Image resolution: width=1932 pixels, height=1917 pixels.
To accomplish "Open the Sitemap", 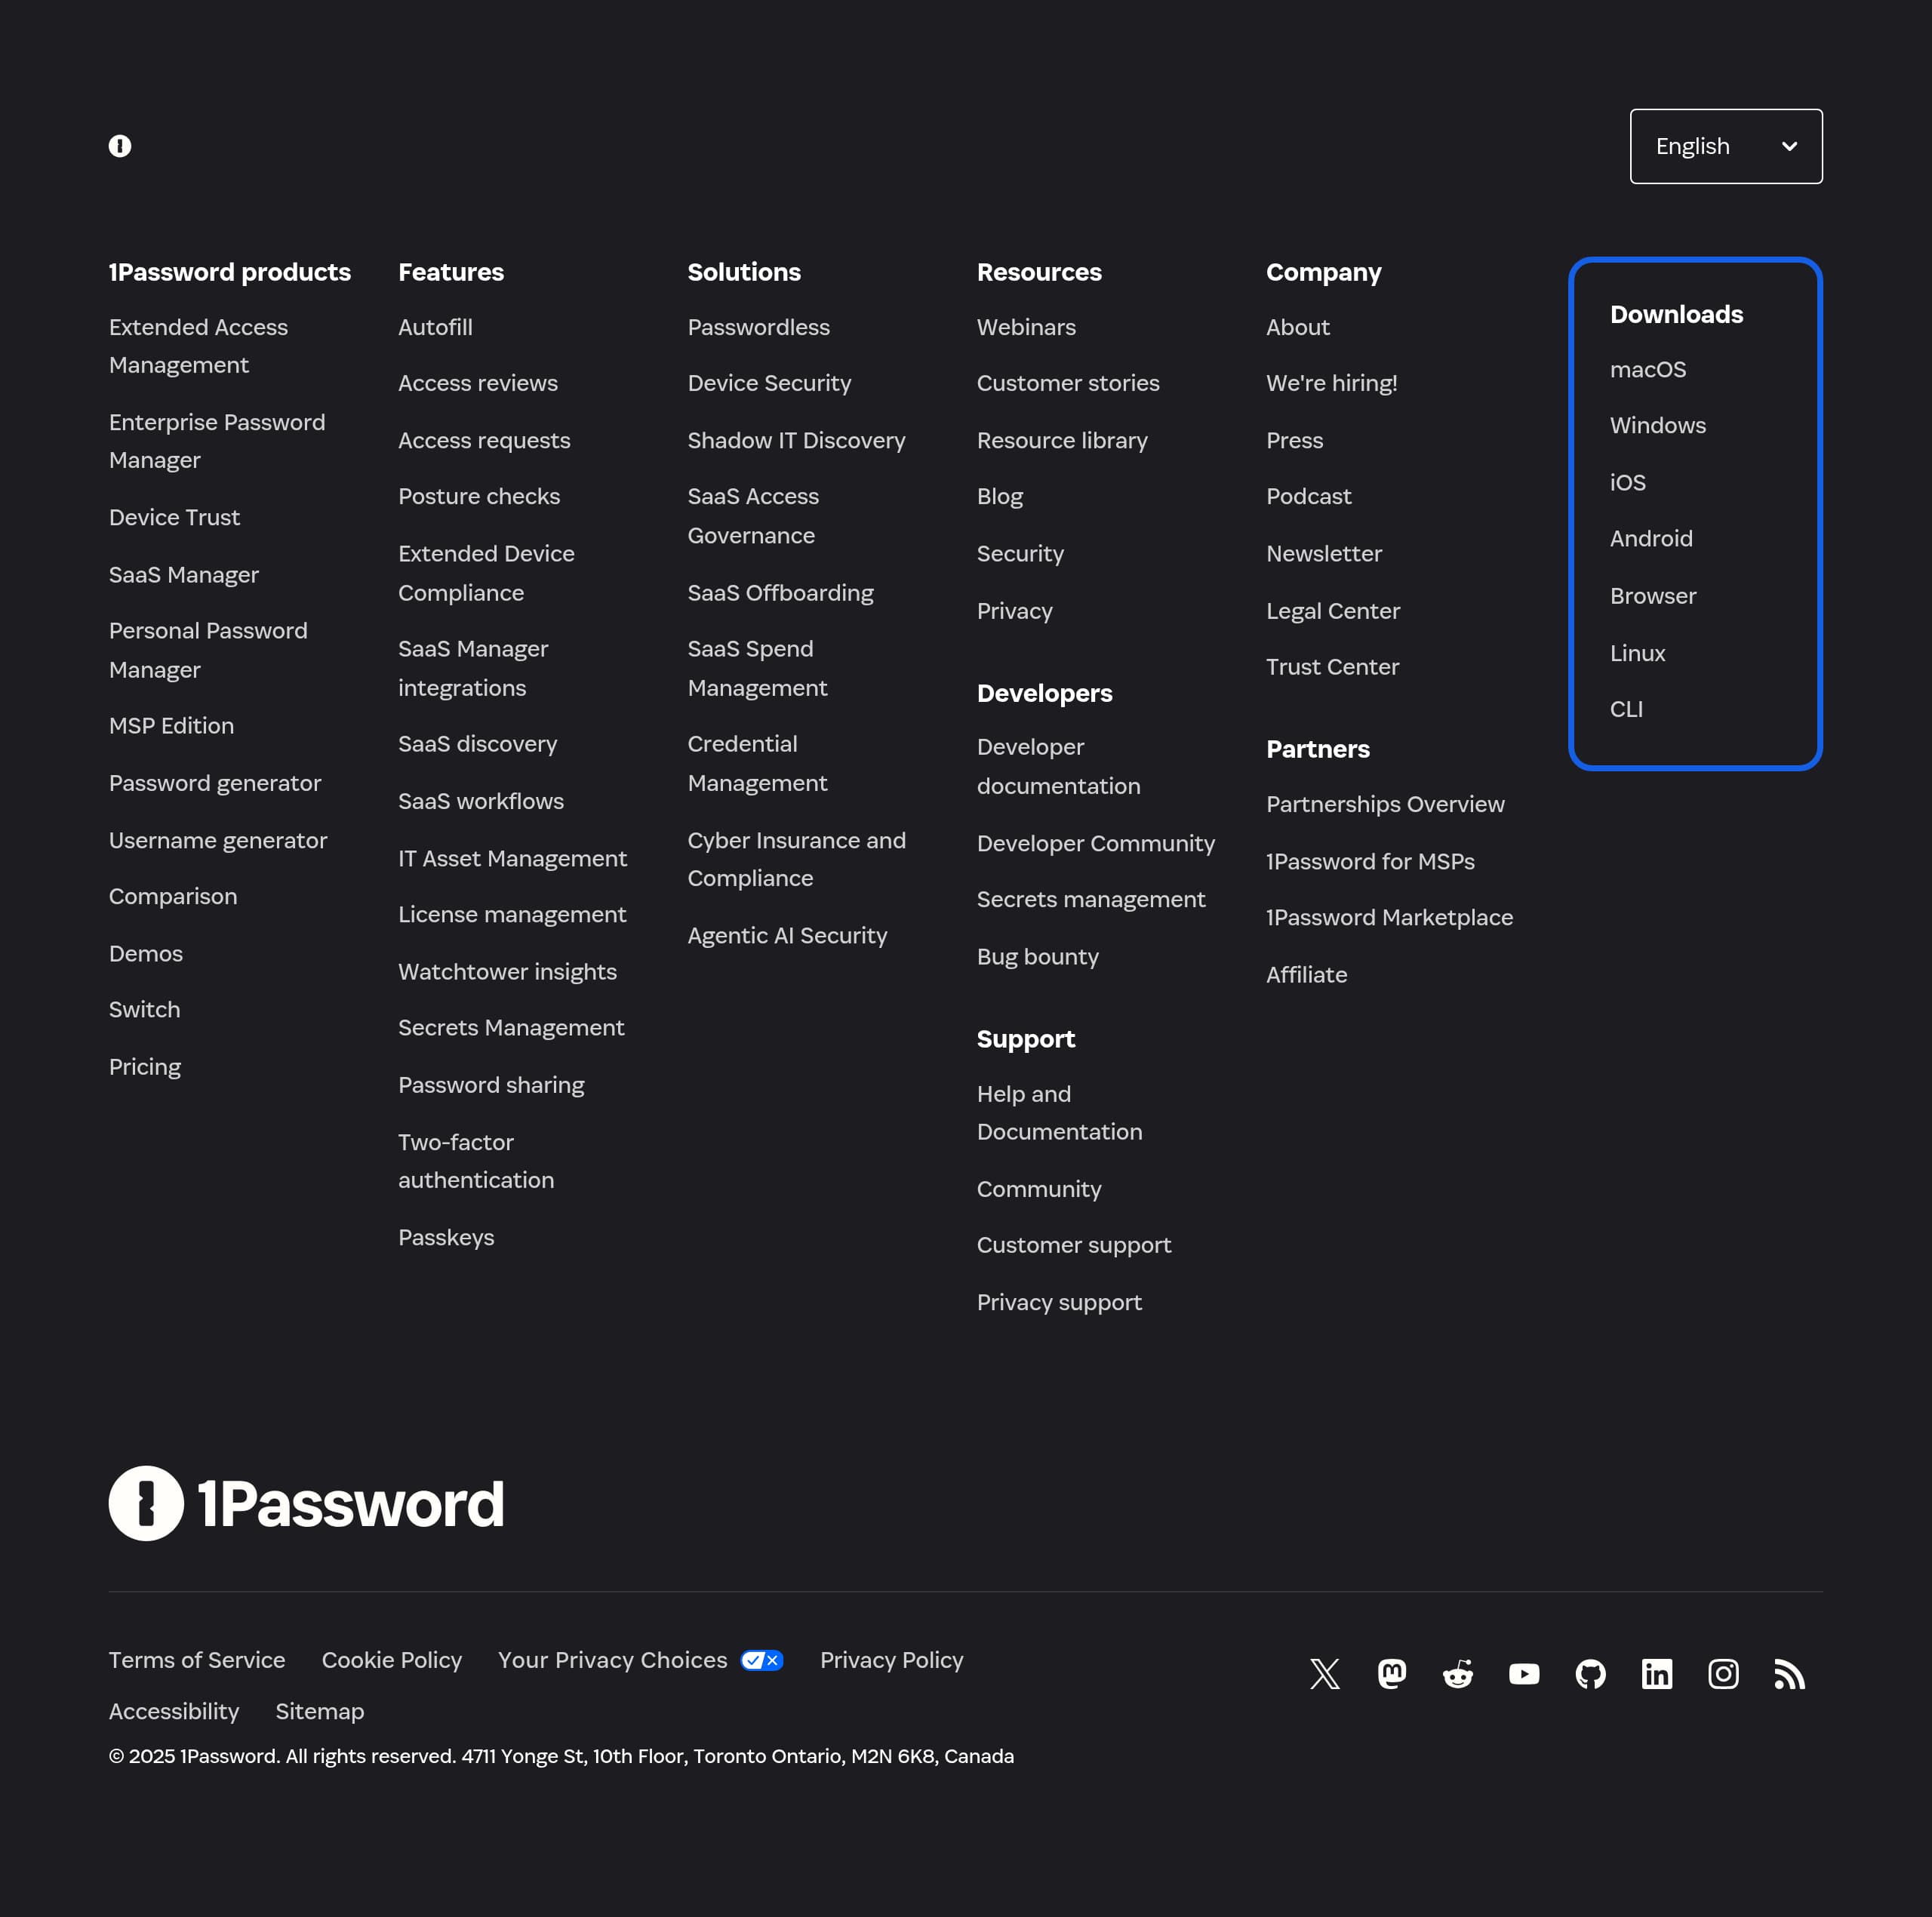I will (319, 1711).
